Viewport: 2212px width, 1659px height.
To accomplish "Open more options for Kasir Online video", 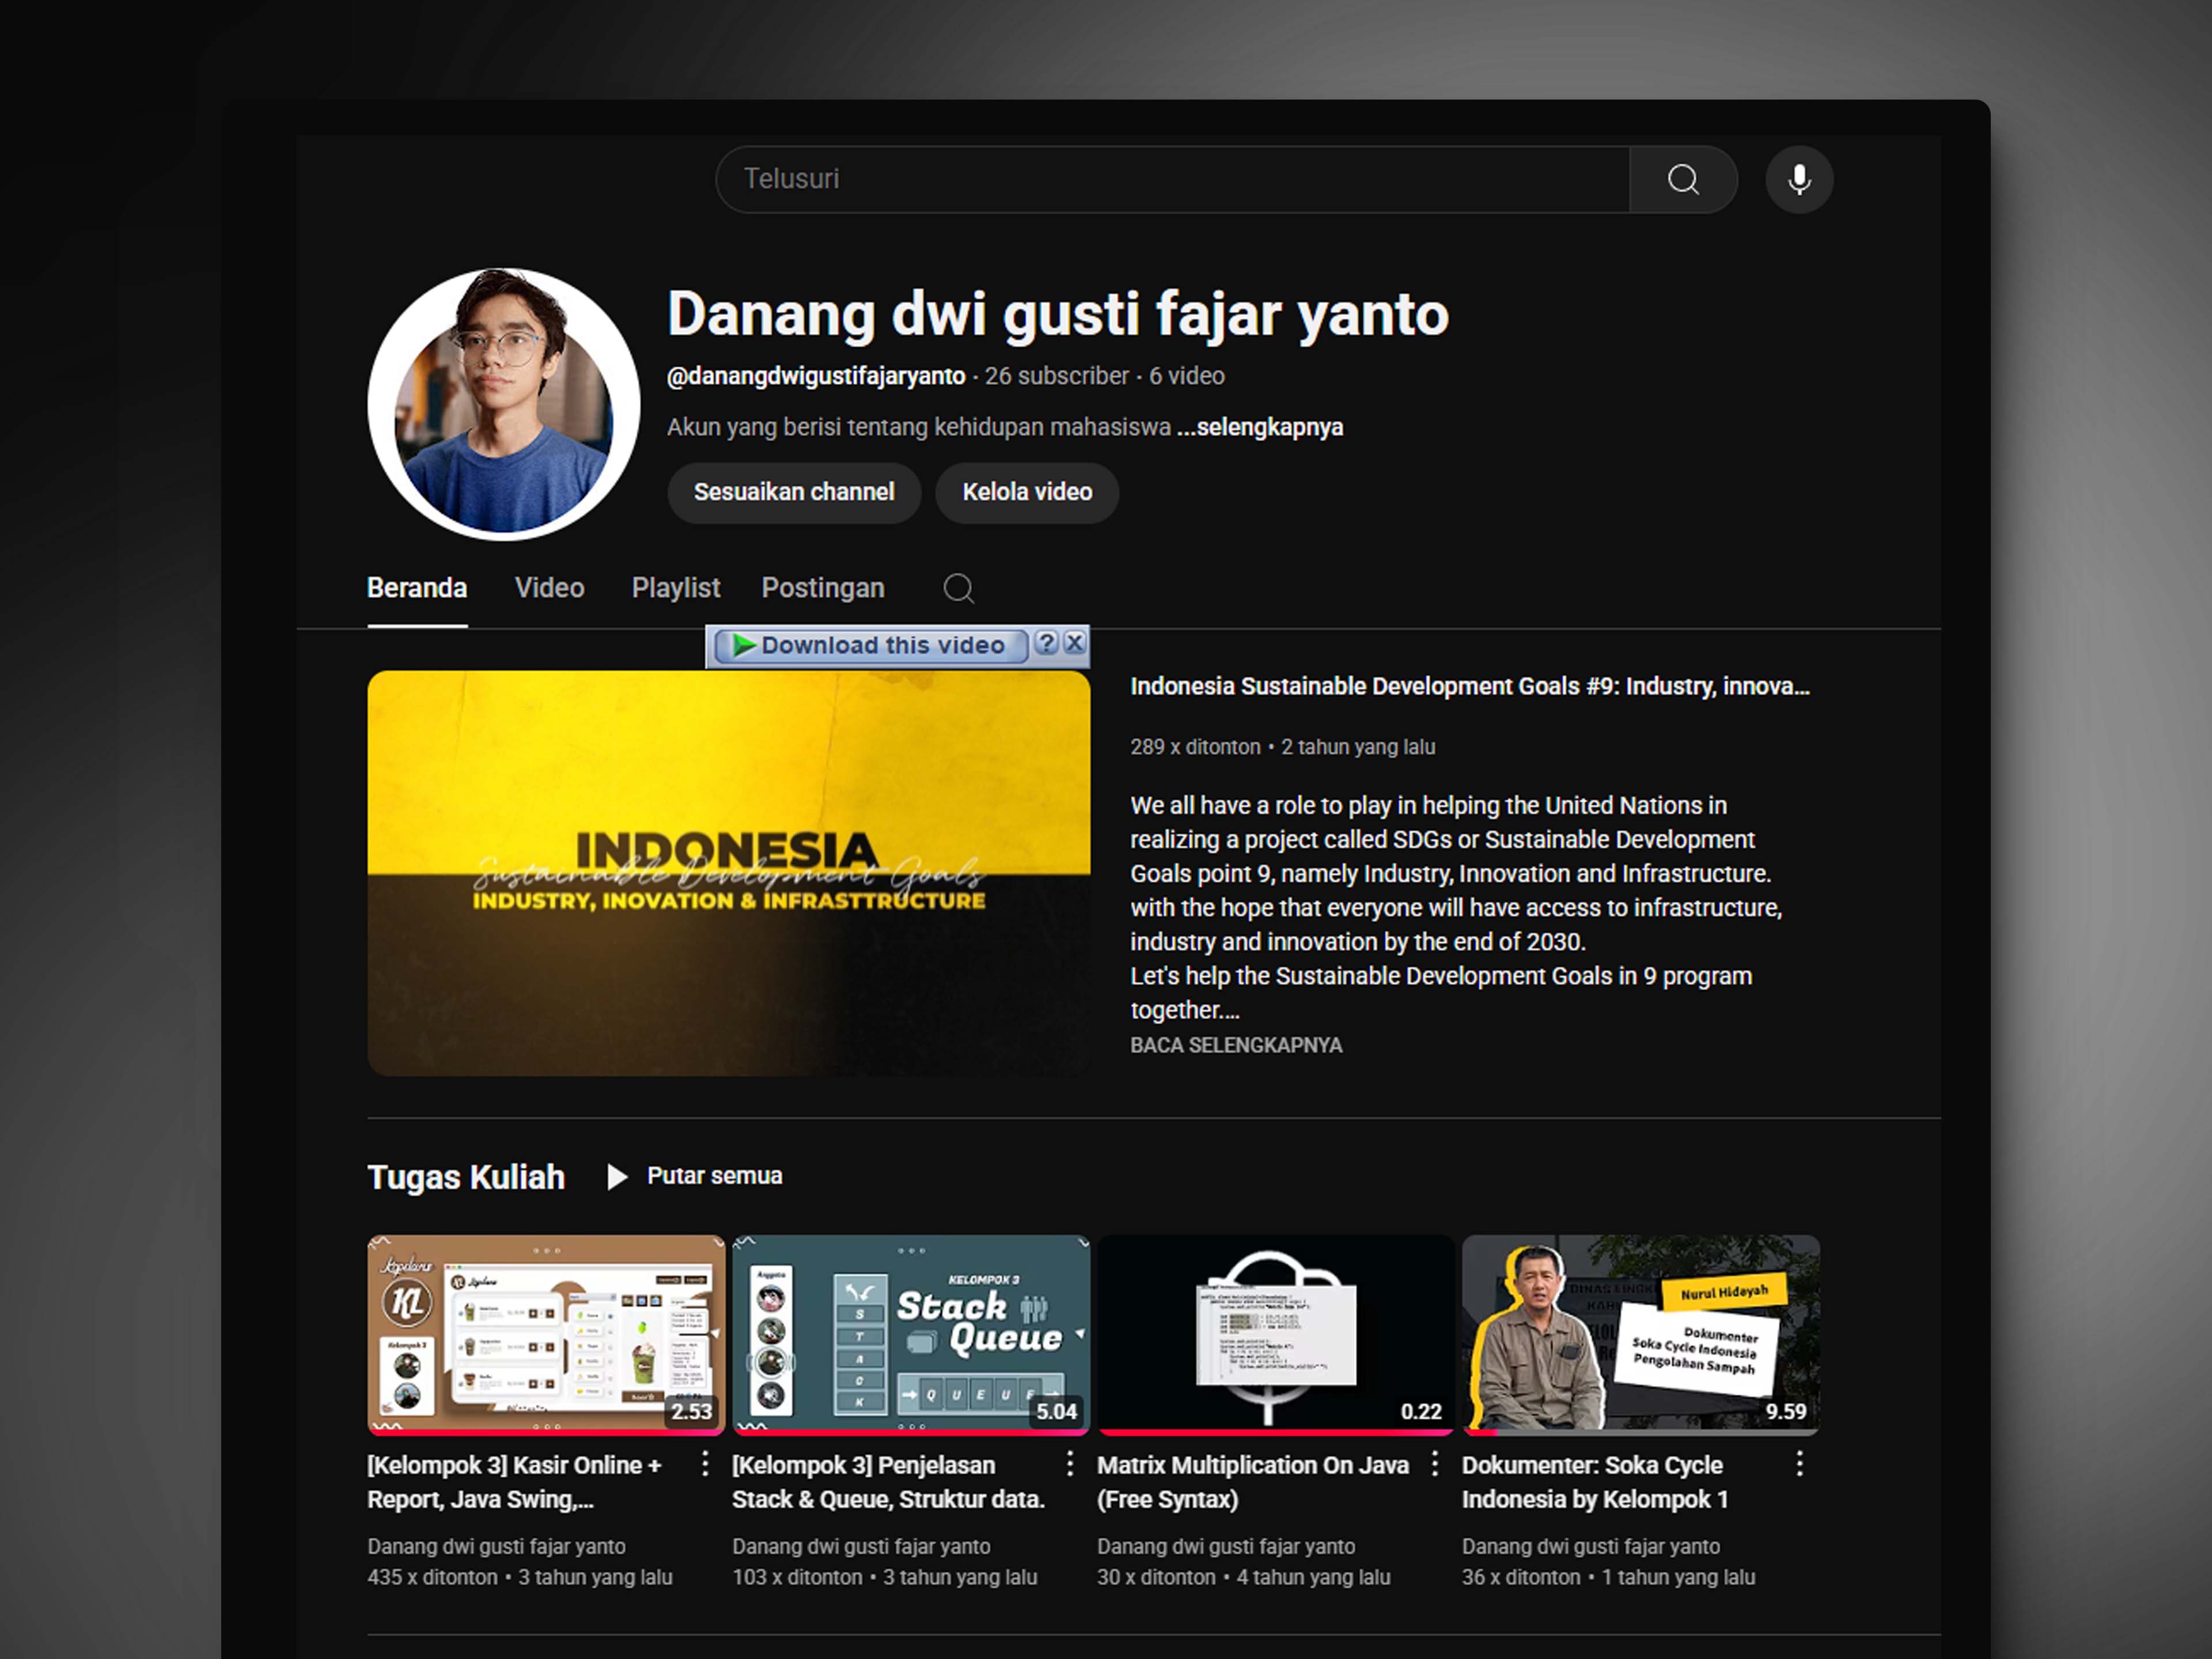I will [x=705, y=1464].
